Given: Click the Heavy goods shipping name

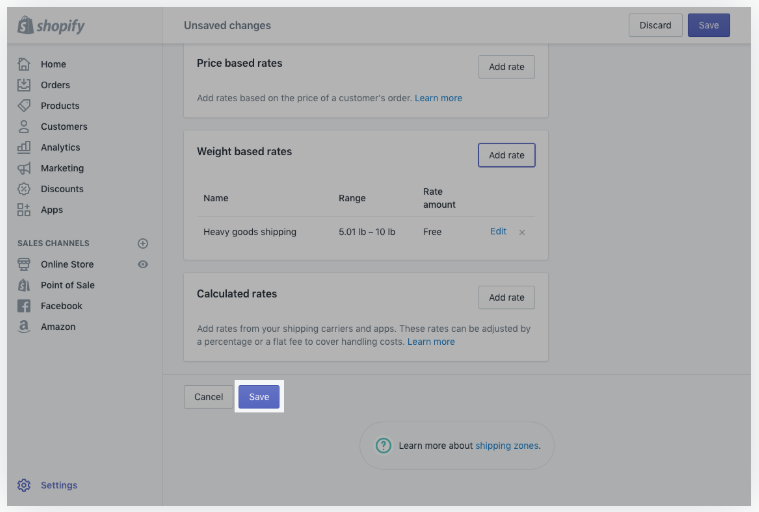Looking at the screenshot, I should [x=250, y=232].
